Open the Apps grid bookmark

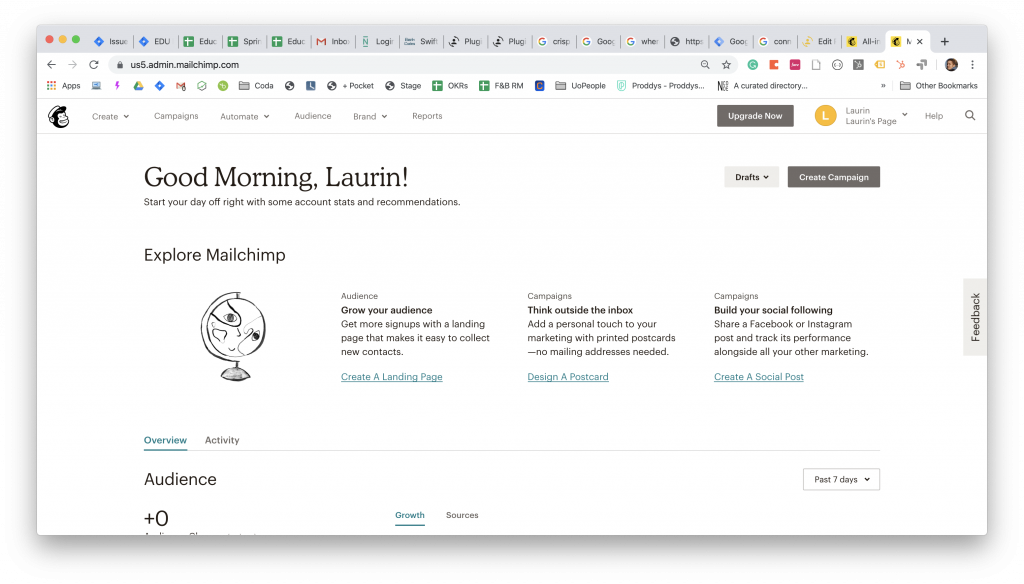coord(63,86)
